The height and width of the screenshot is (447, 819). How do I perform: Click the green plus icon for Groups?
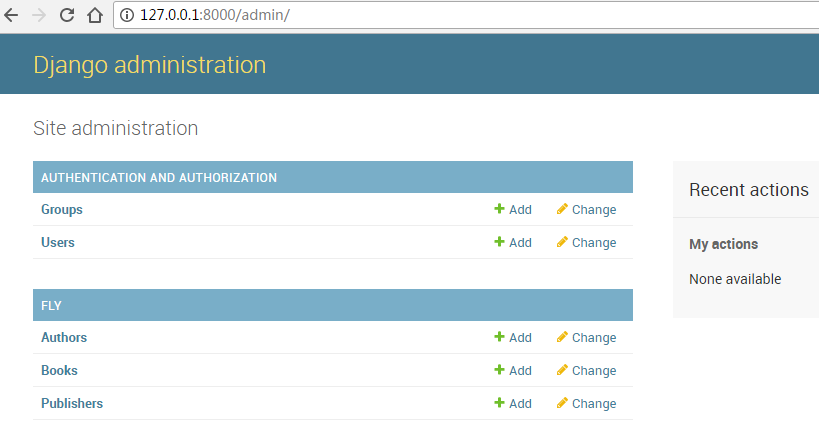point(499,209)
